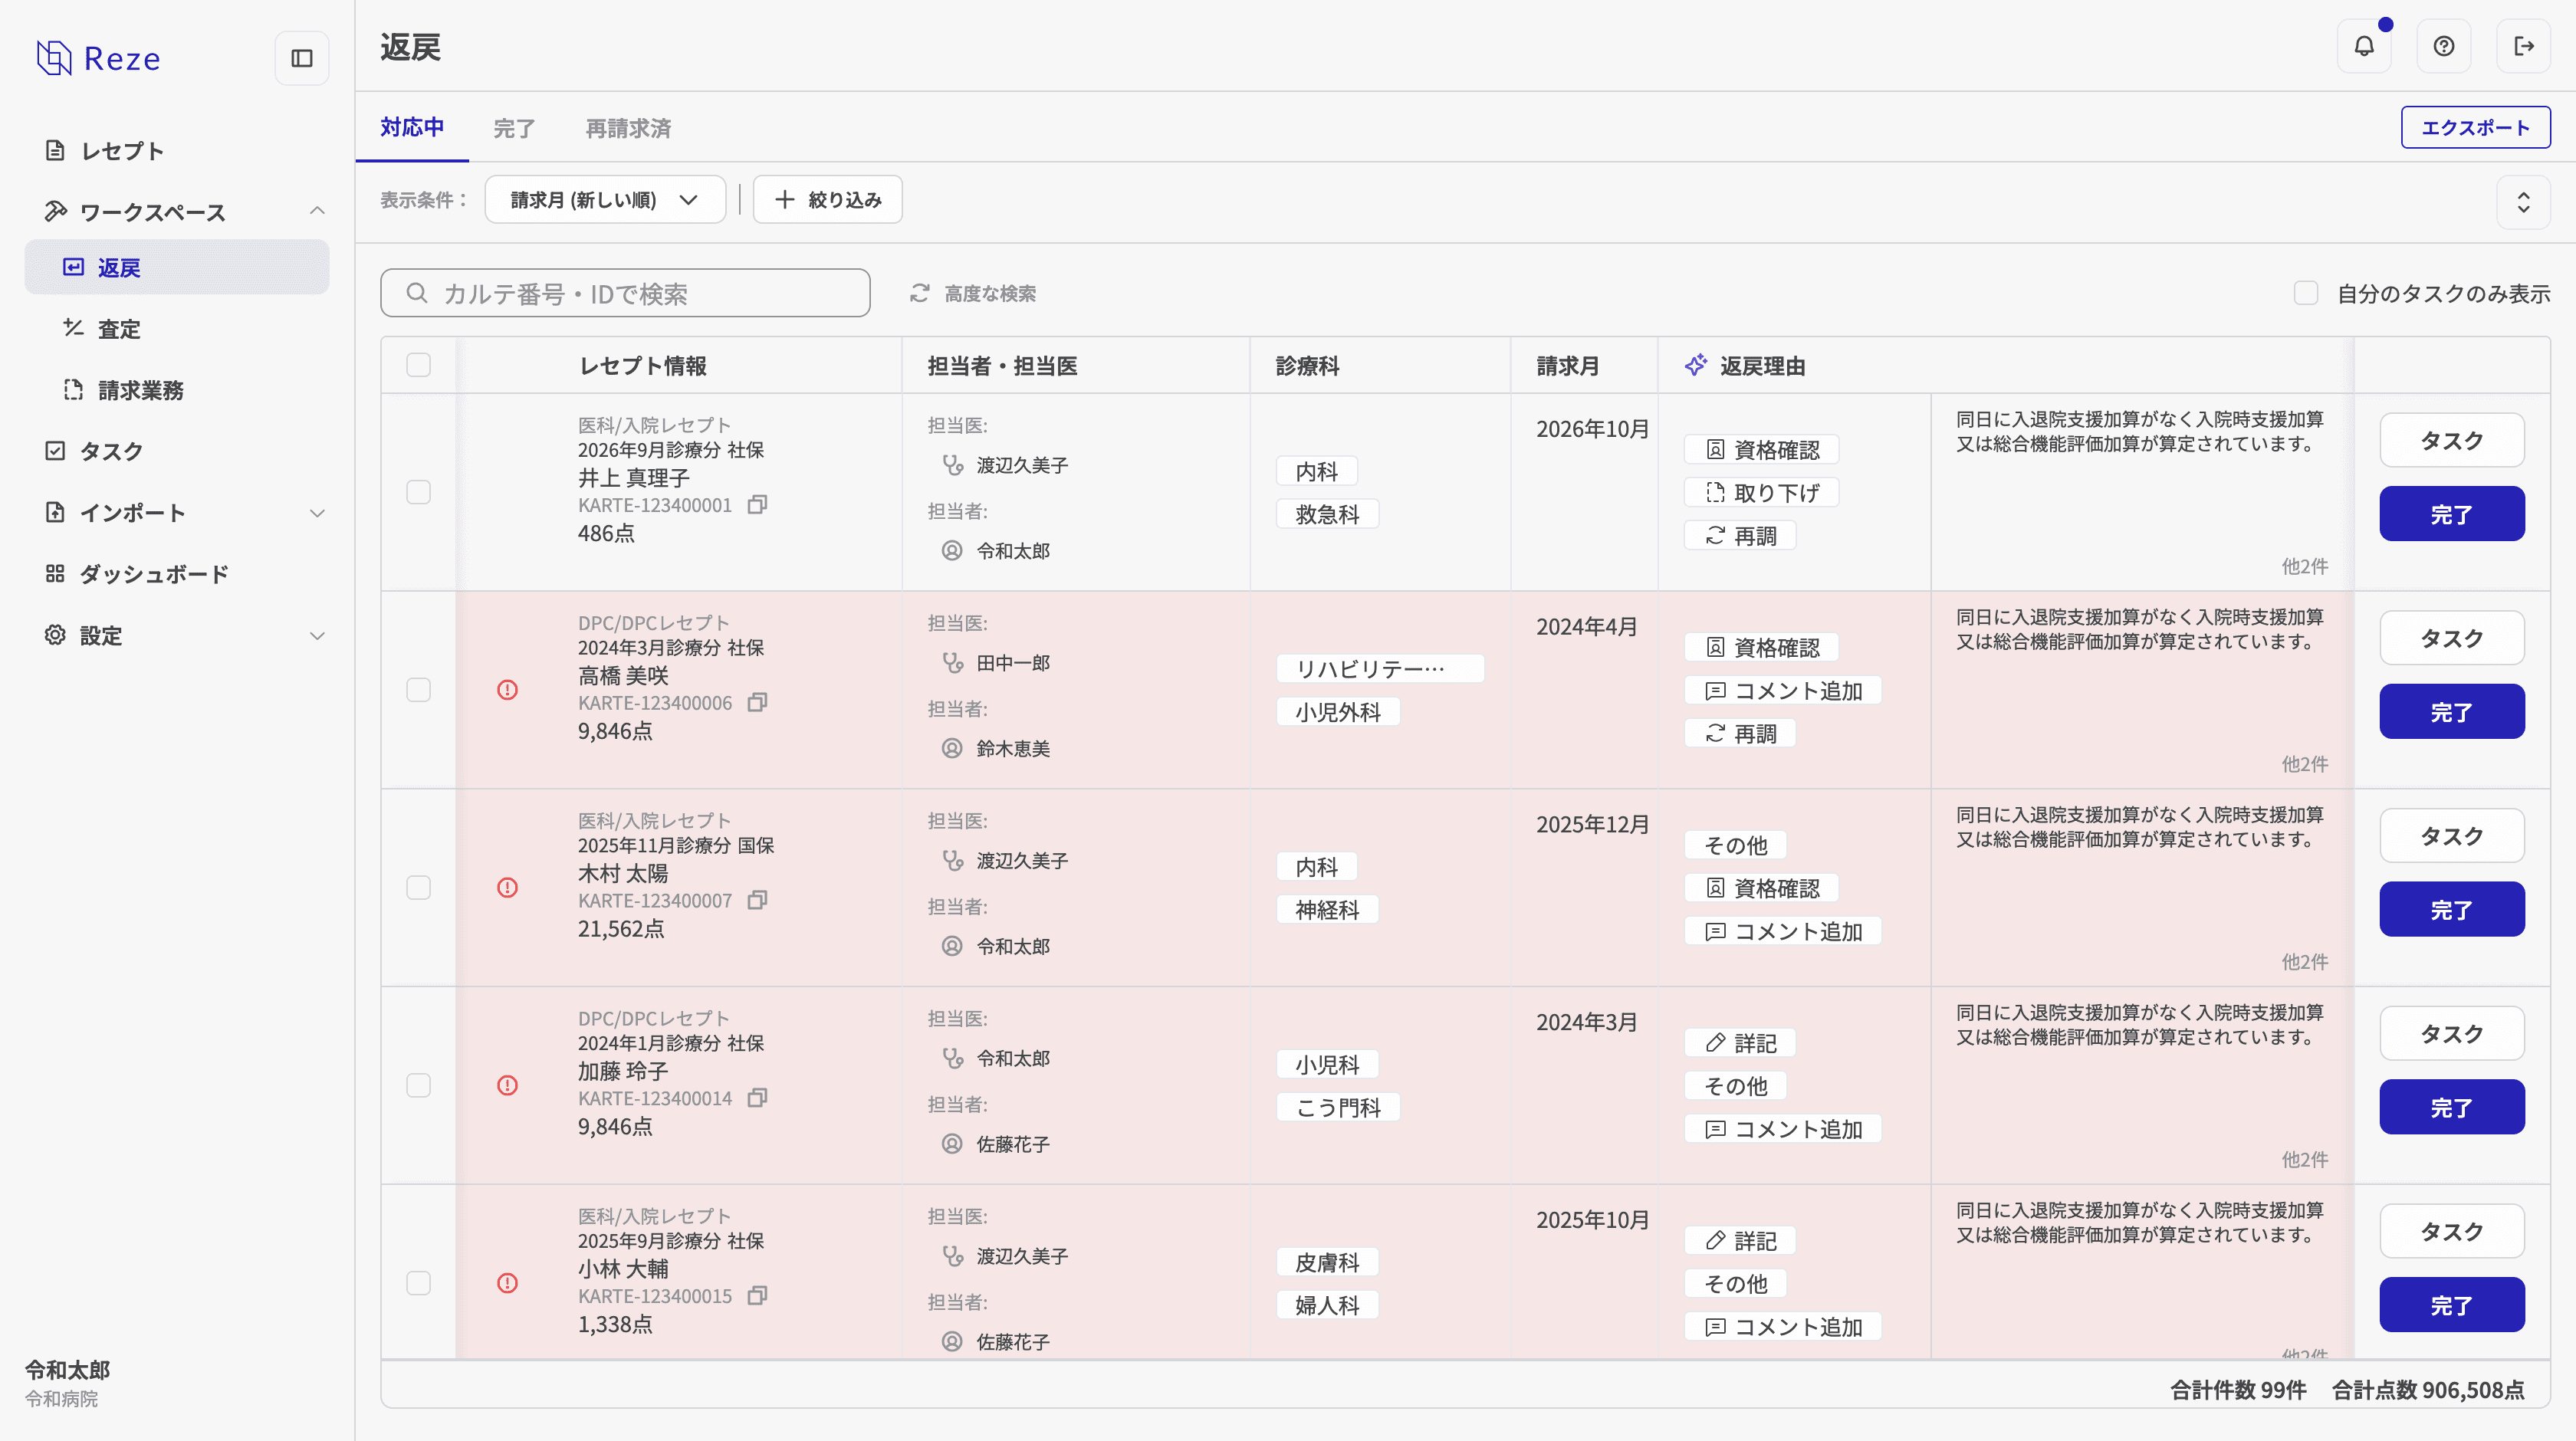Focus the カルテ番号・IDで検索 field

[625, 293]
